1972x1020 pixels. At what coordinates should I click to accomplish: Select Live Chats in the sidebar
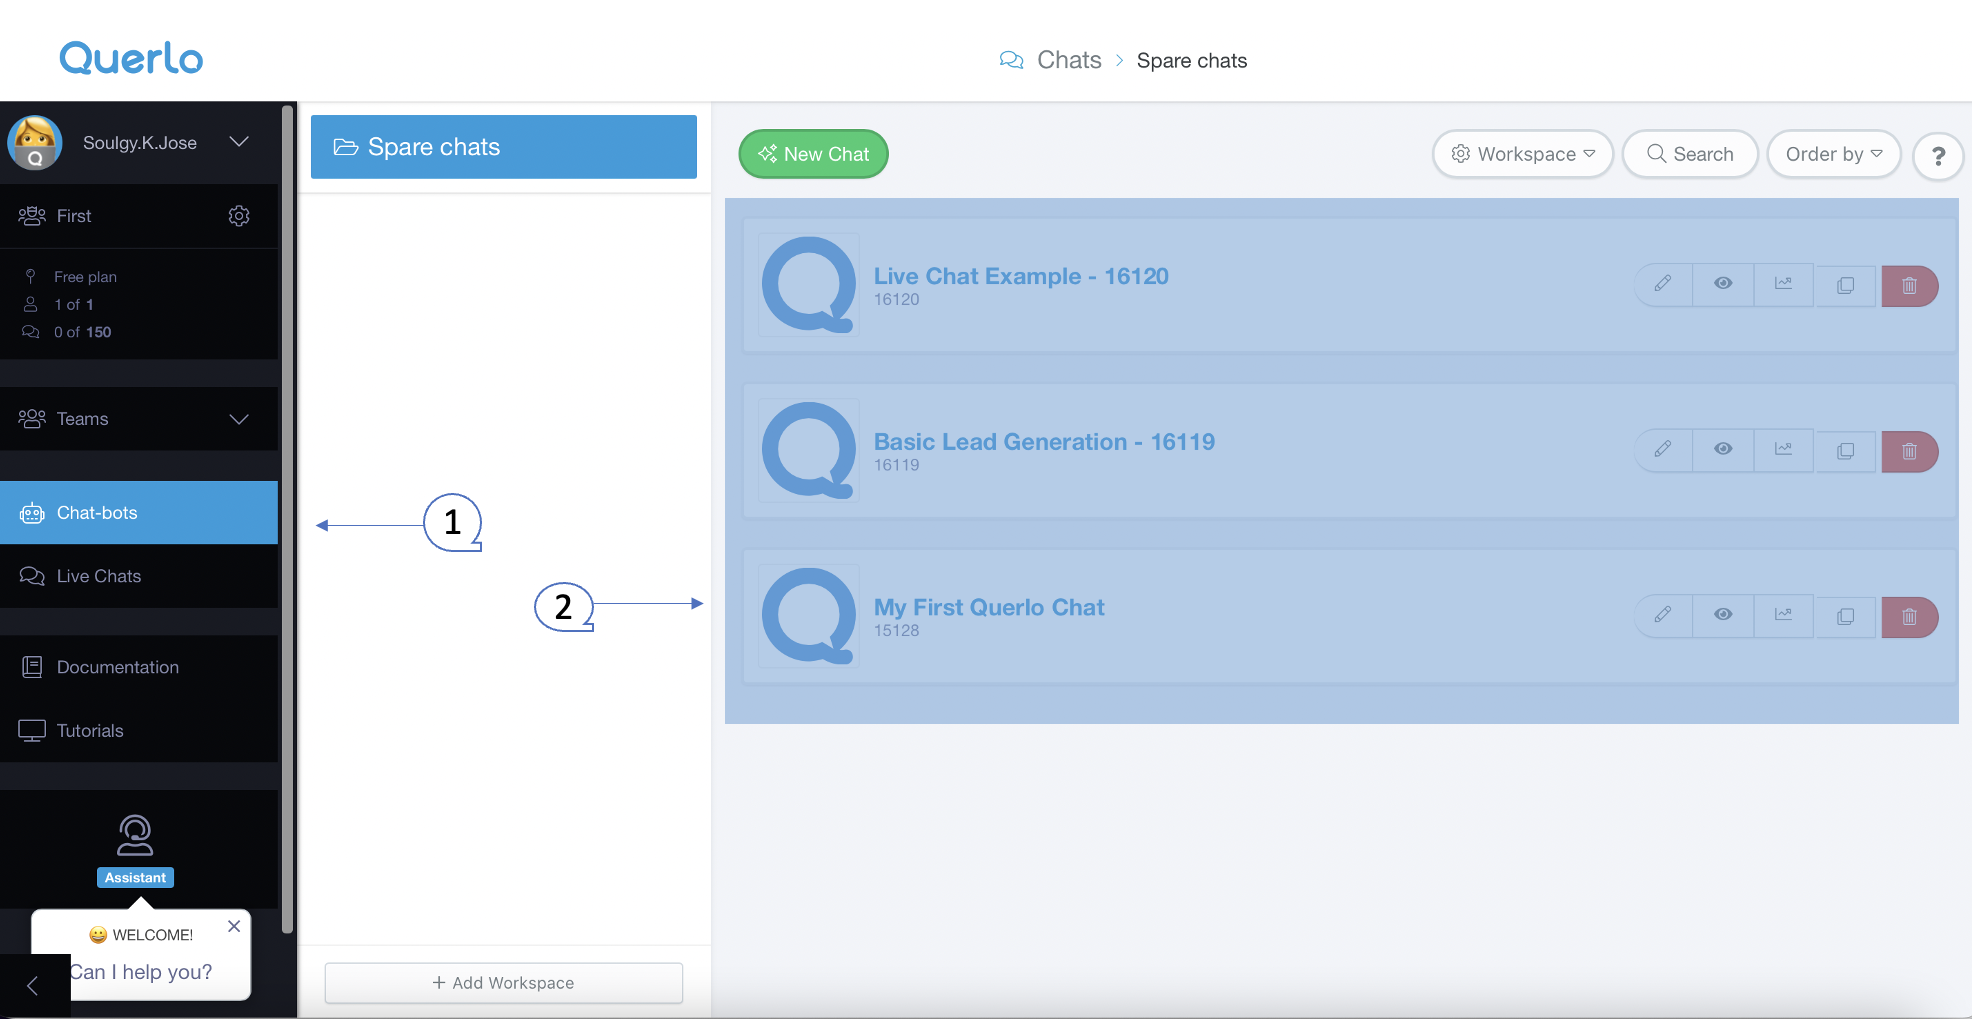(x=98, y=576)
